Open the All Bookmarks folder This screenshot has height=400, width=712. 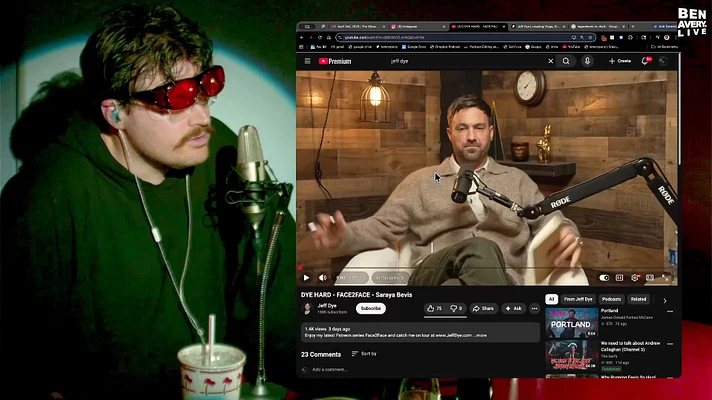664,47
